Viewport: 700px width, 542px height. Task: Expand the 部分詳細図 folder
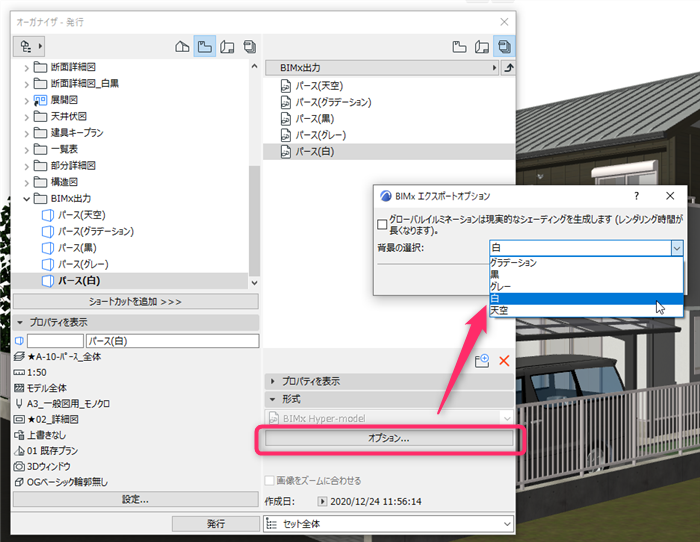(x=26, y=167)
